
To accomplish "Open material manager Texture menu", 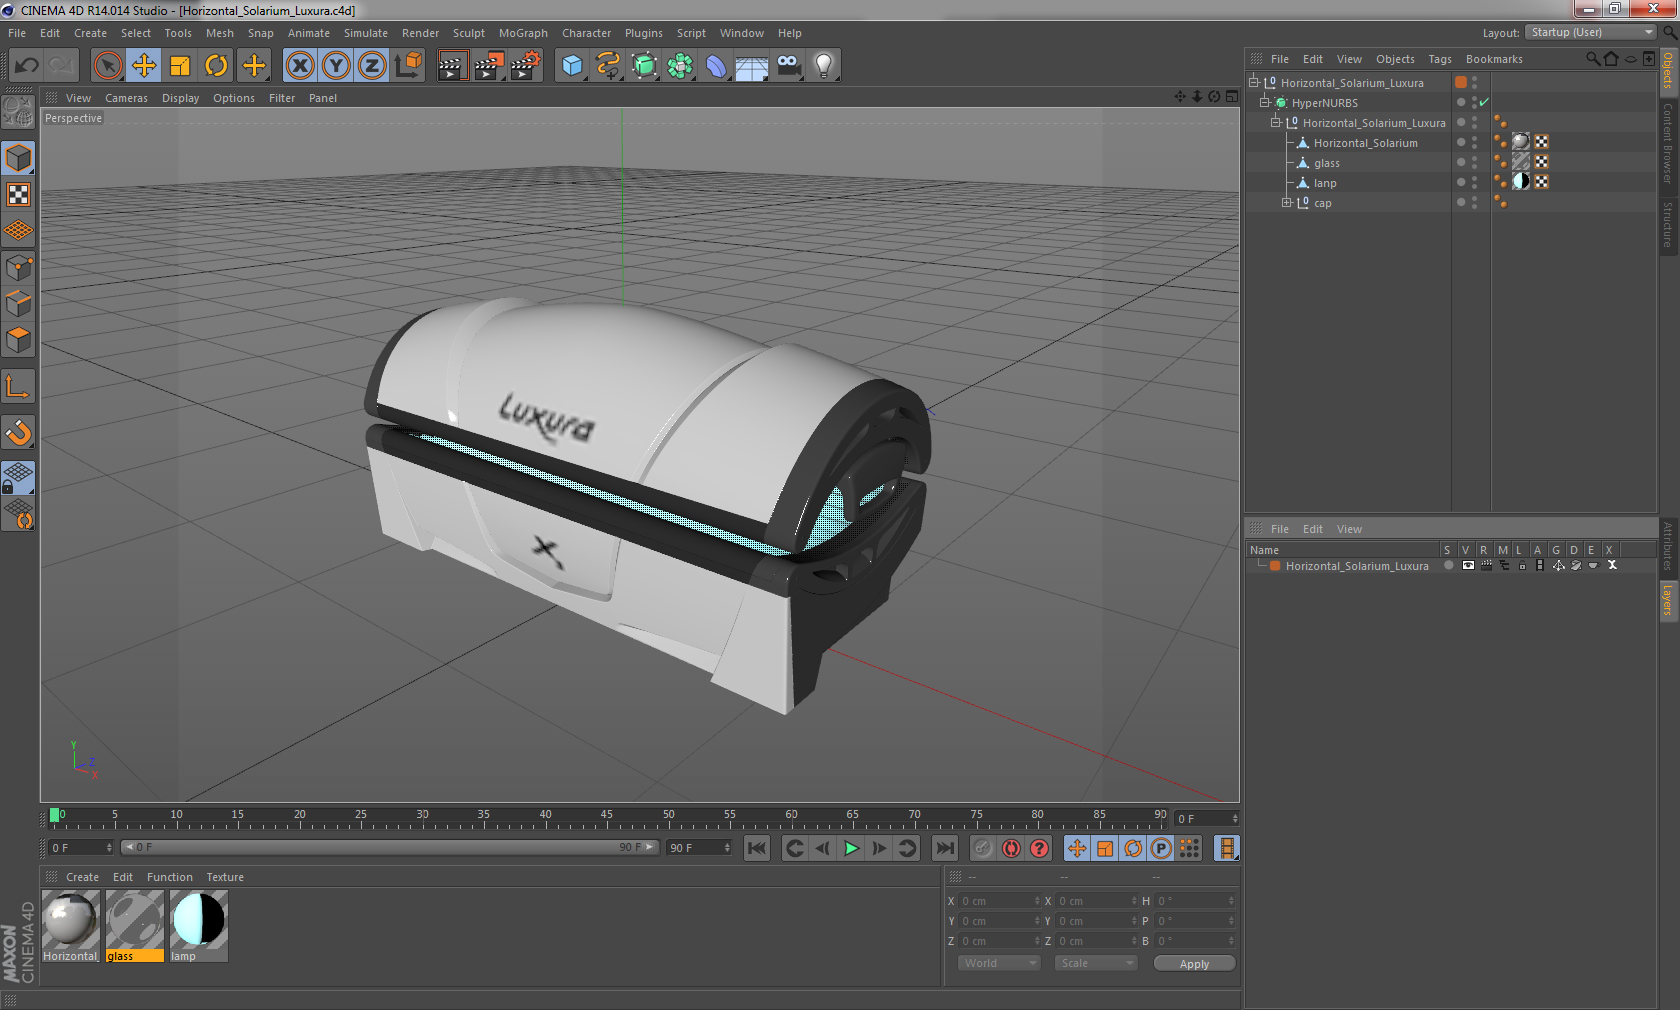I will click(x=225, y=877).
